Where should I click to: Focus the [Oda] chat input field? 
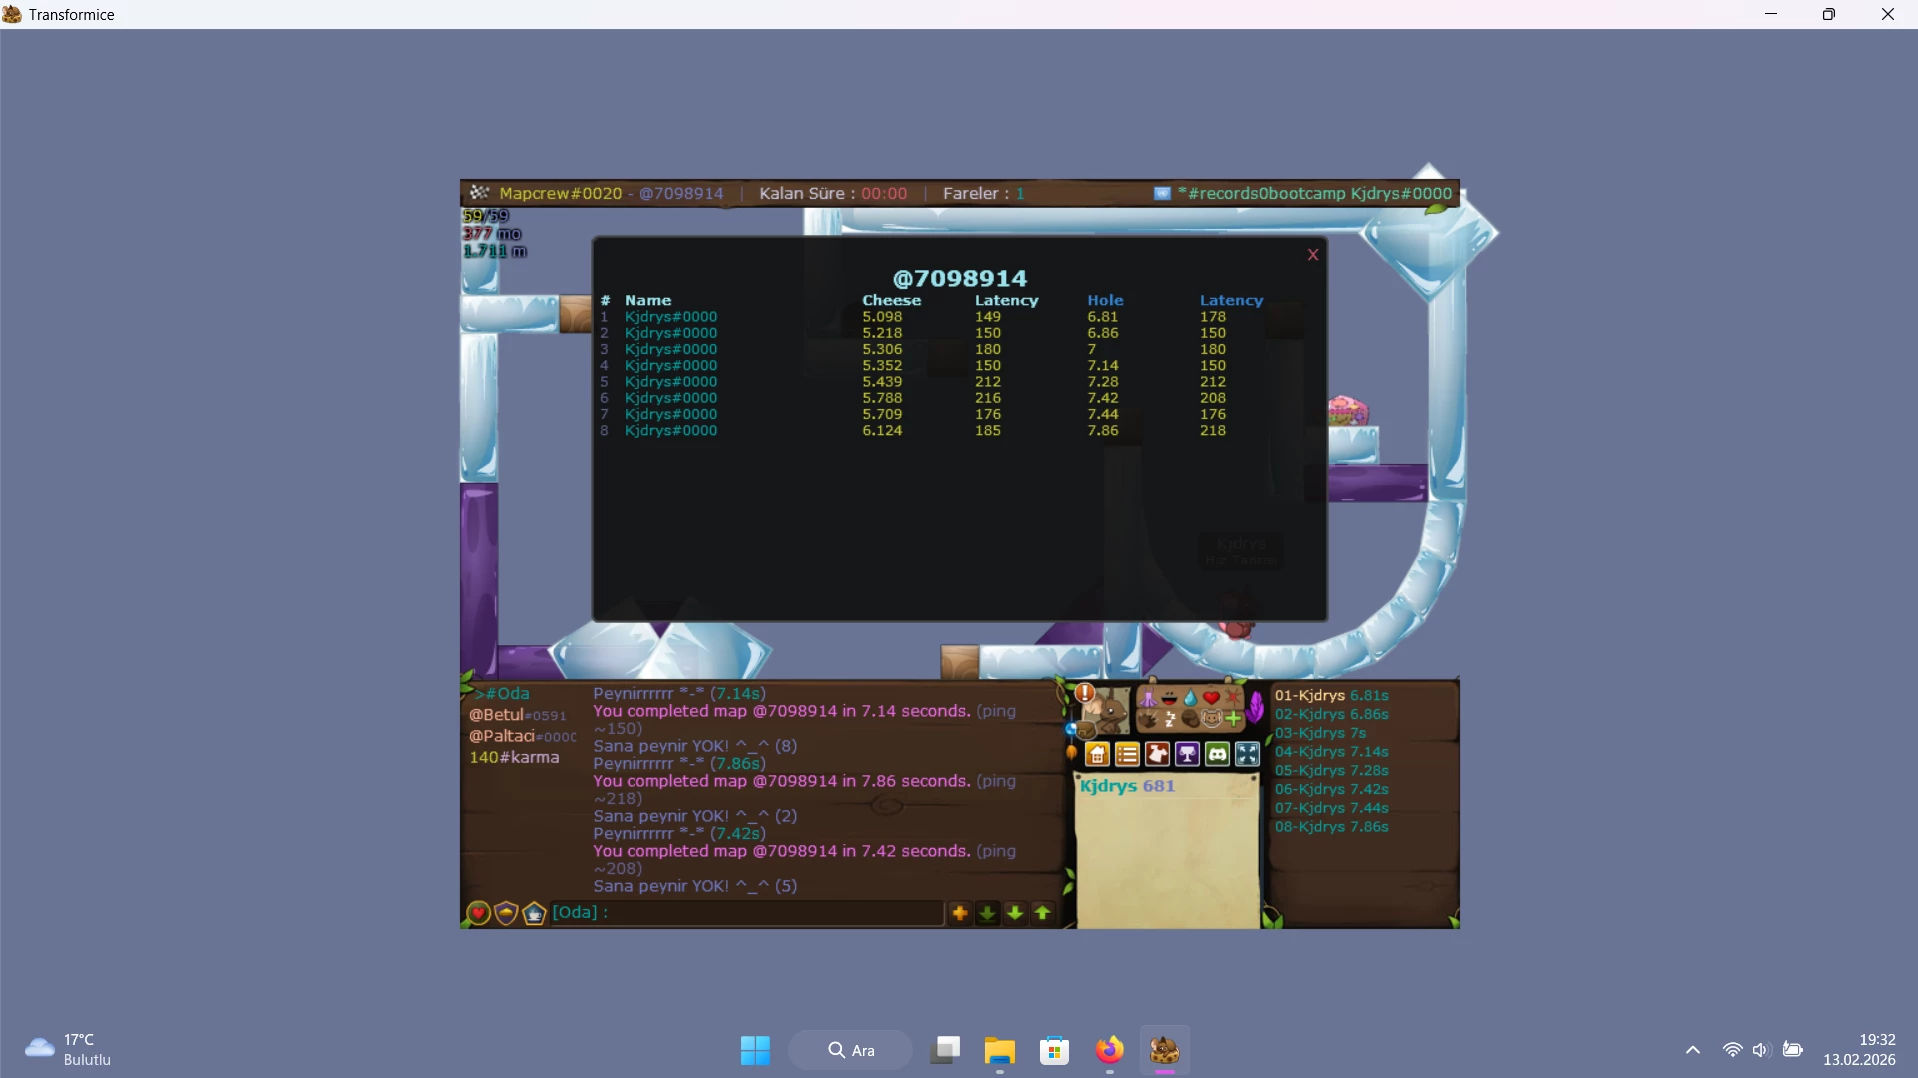tap(747, 912)
